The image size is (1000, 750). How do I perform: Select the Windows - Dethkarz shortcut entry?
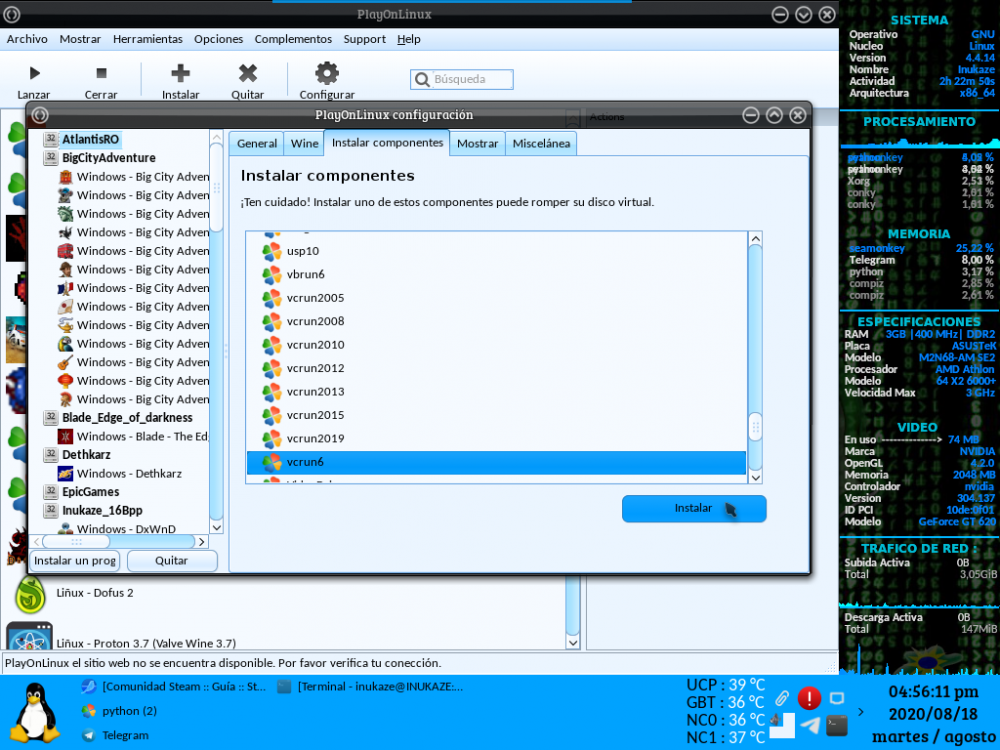(x=129, y=473)
